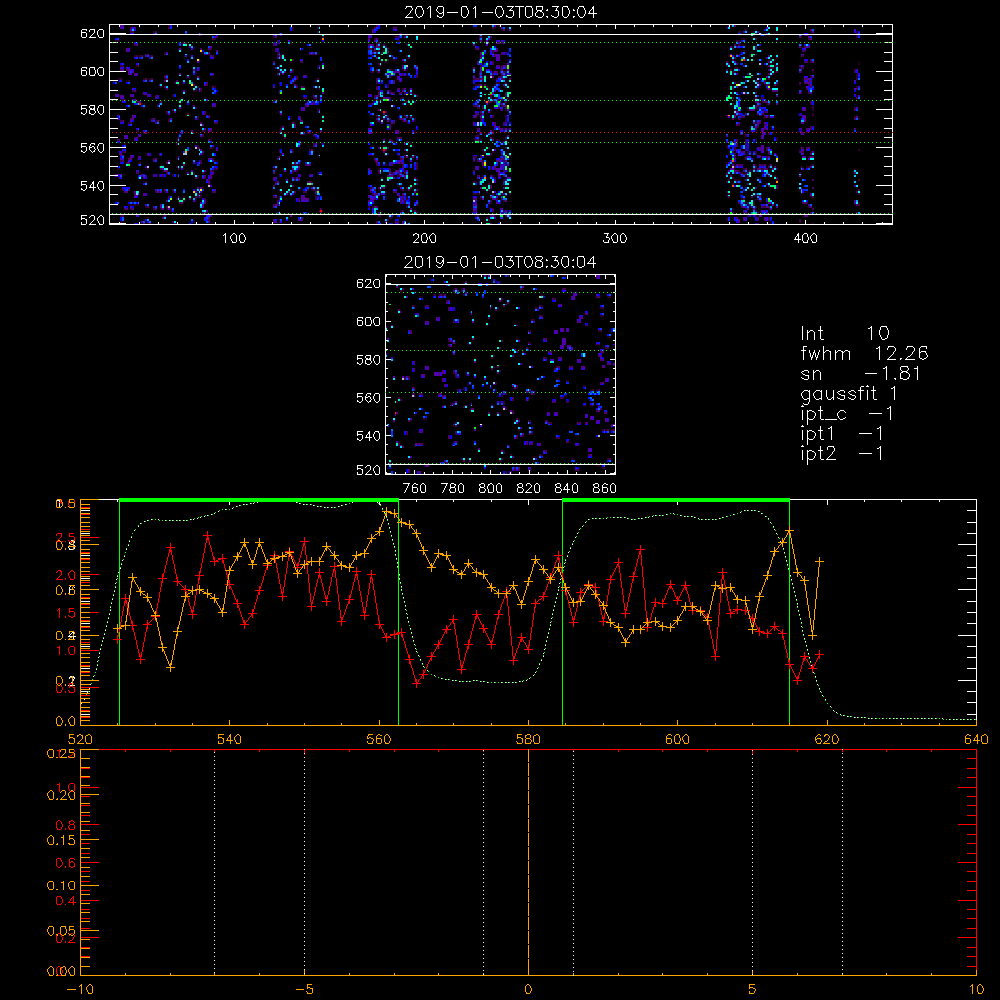Click orange y-axis label 0.15 of the bottom plot
The width and height of the screenshot is (1000, 1000).
tap(61, 840)
